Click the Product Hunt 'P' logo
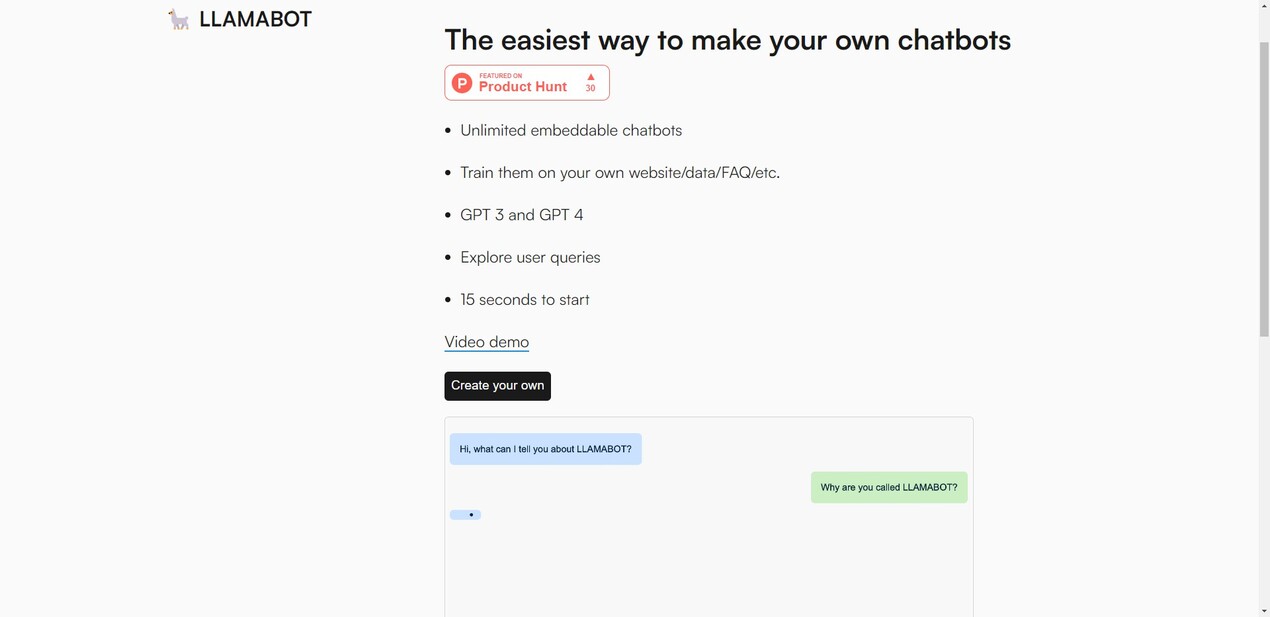This screenshot has height=617, width=1270. pos(462,83)
